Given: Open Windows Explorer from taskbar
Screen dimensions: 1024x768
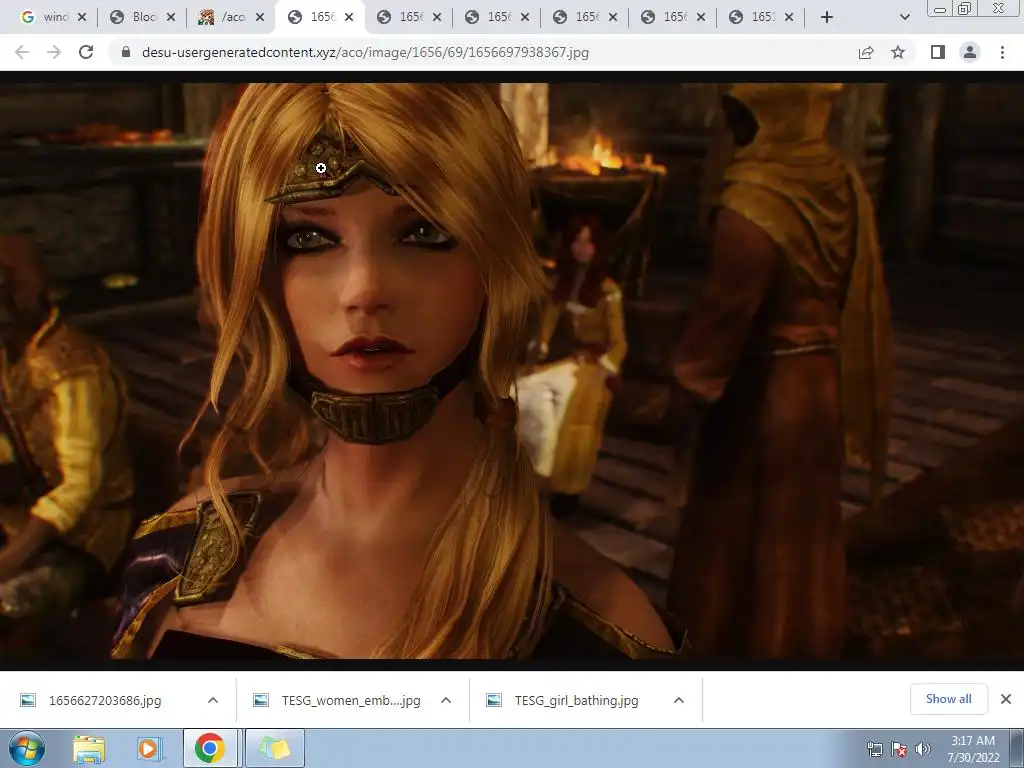Looking at the screenshot, I should 88,748.
